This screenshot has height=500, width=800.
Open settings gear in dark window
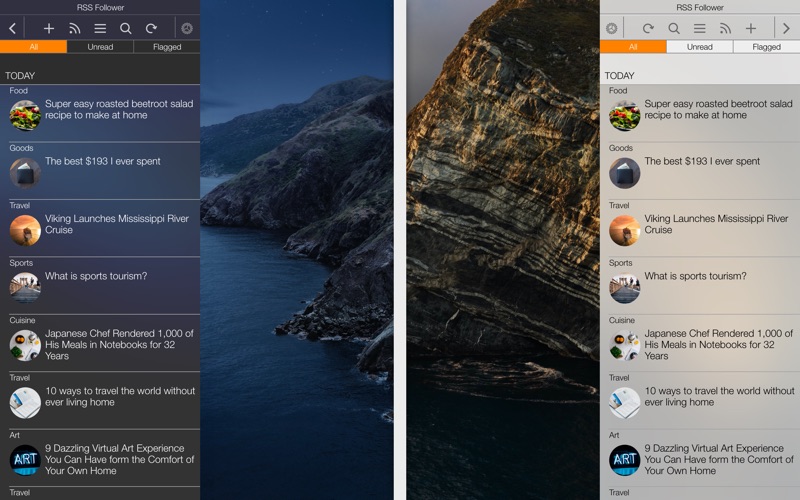187,29
